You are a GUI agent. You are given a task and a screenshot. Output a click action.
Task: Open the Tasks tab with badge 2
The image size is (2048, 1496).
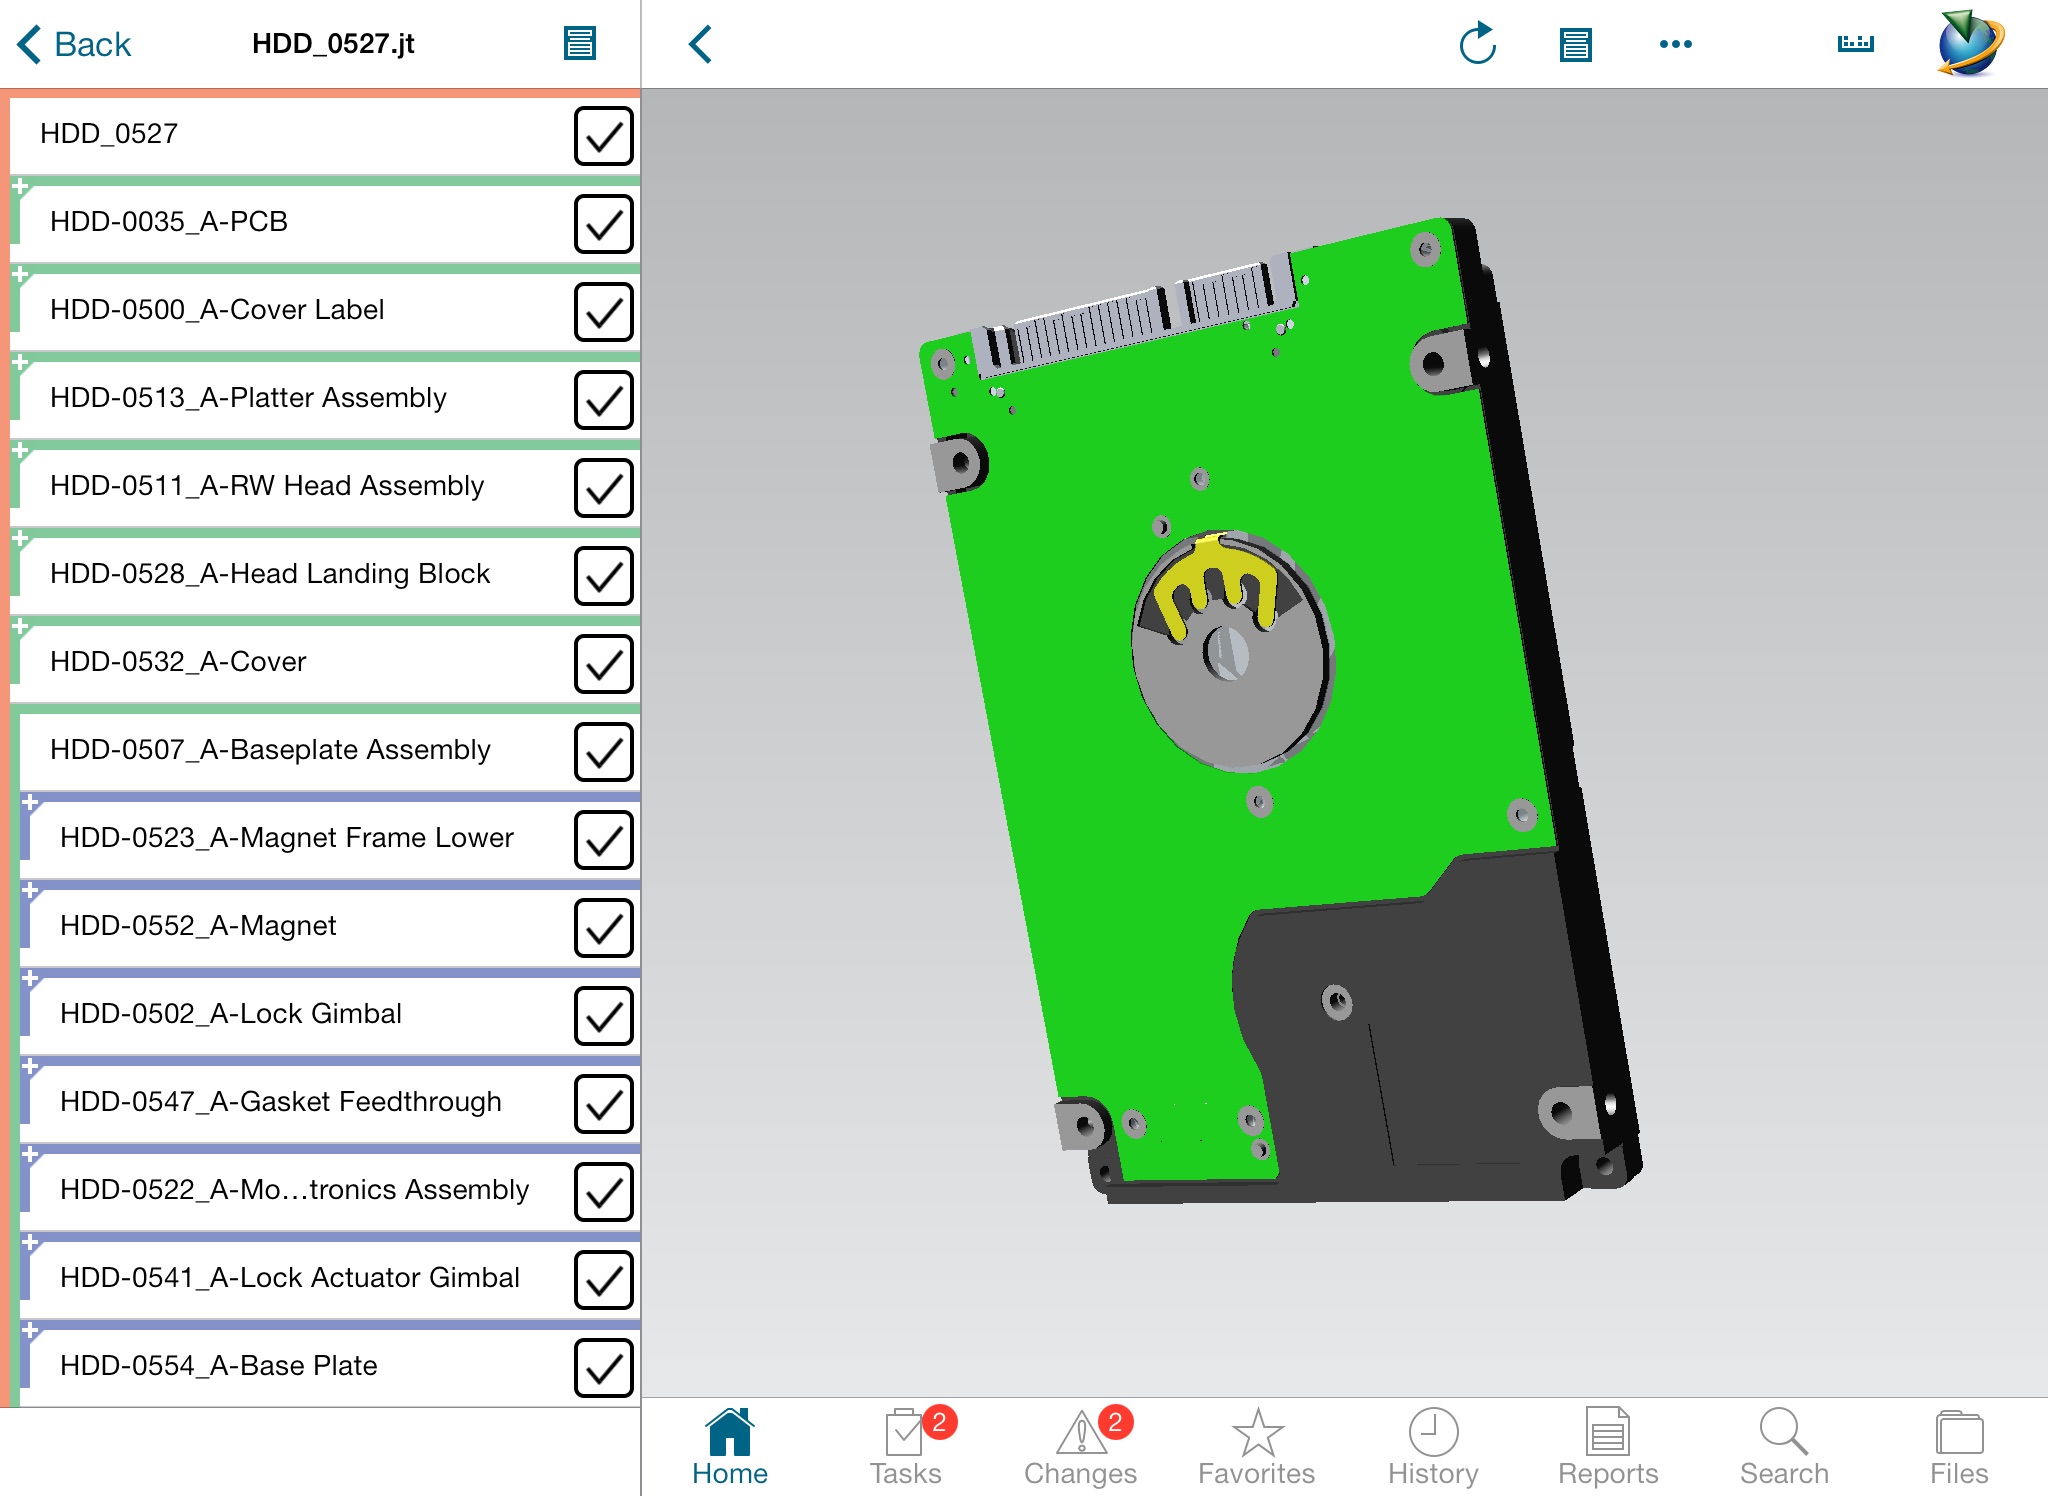[x=900, y=1439]
